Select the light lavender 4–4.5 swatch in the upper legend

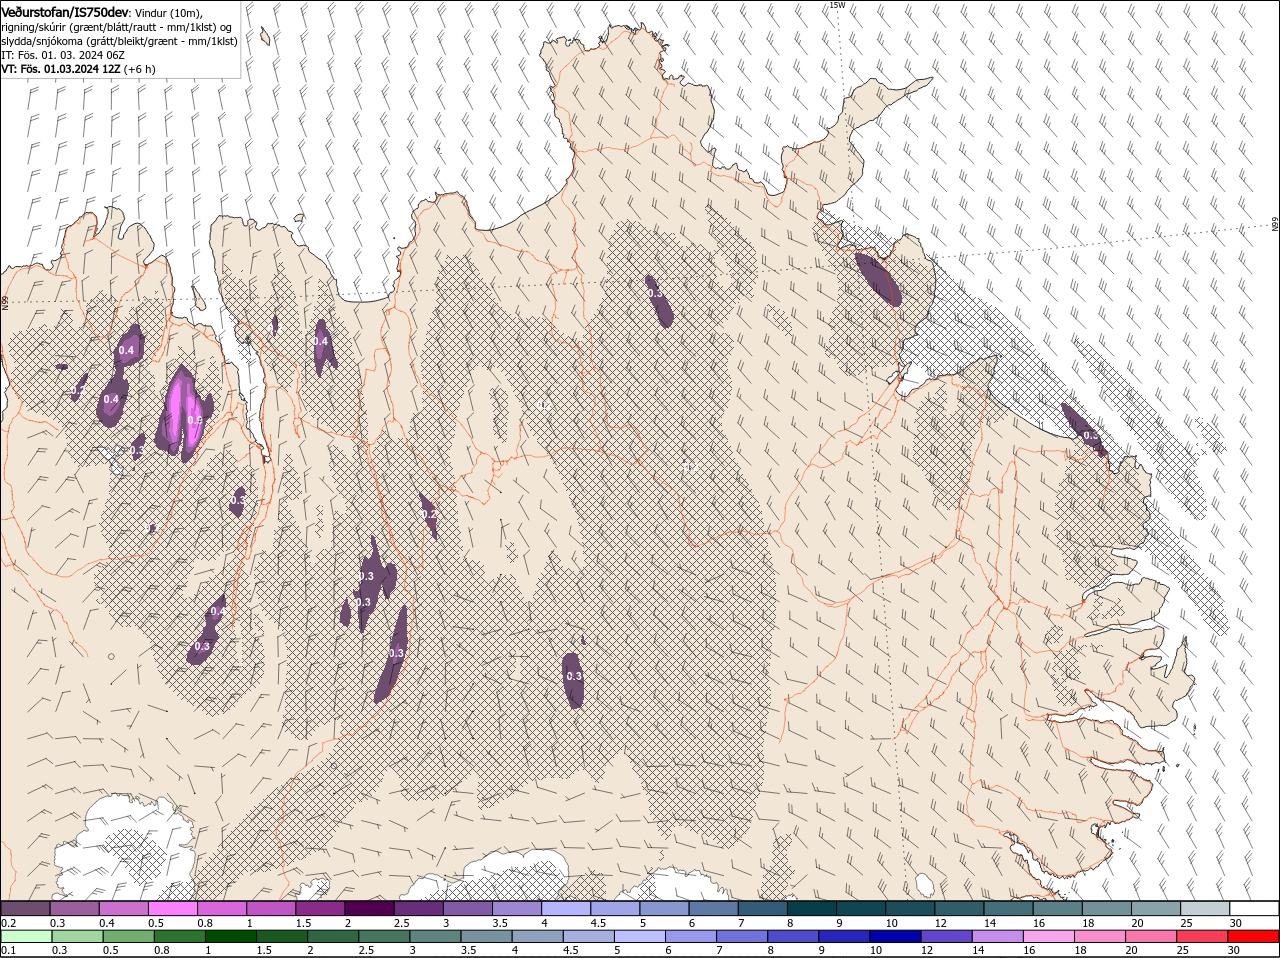(565, 908)
